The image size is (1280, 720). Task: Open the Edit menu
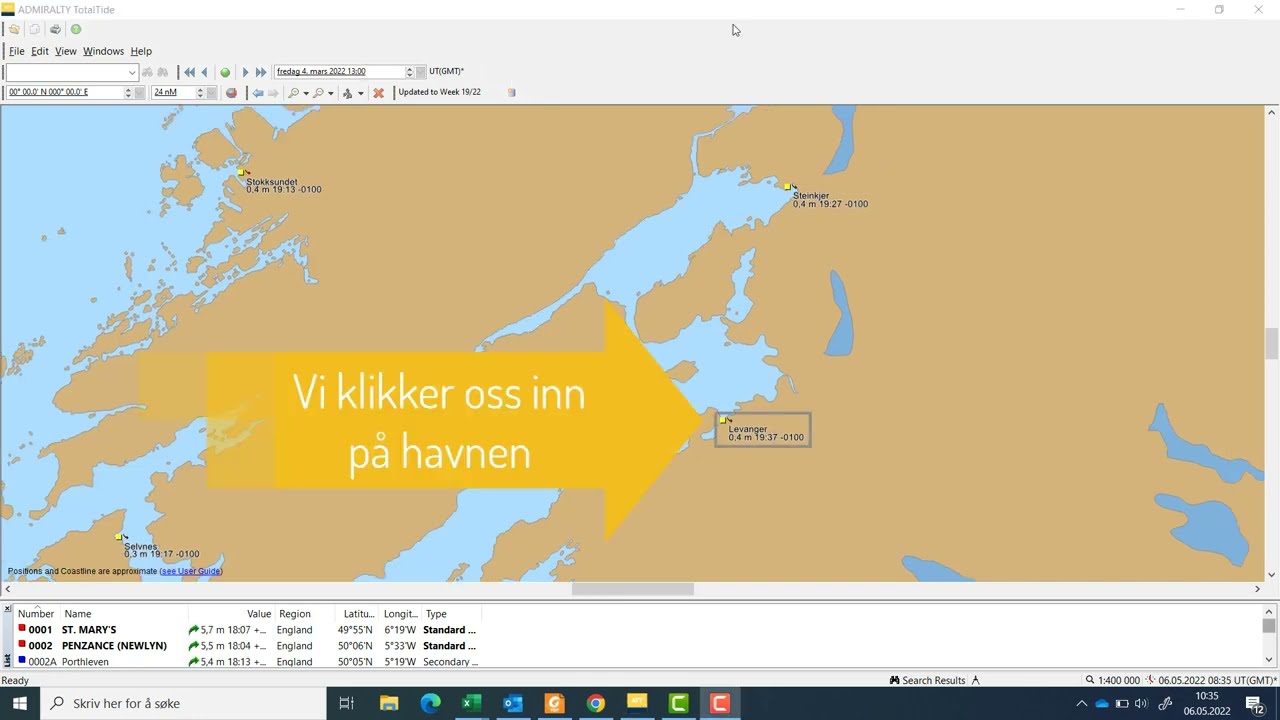[x=39, y=51]
